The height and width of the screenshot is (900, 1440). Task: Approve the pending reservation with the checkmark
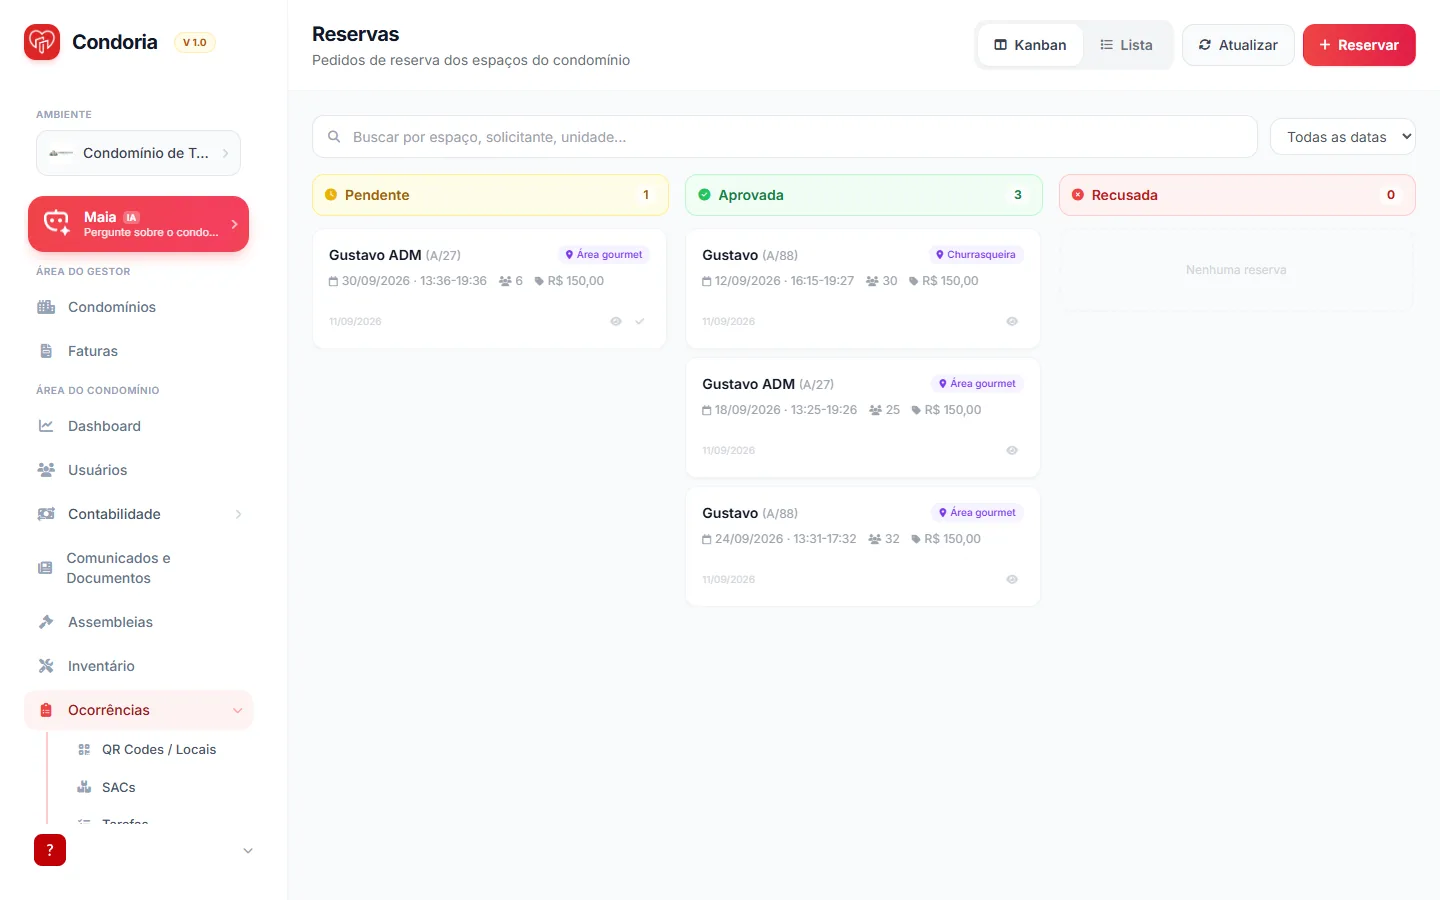tap(640, 321)
